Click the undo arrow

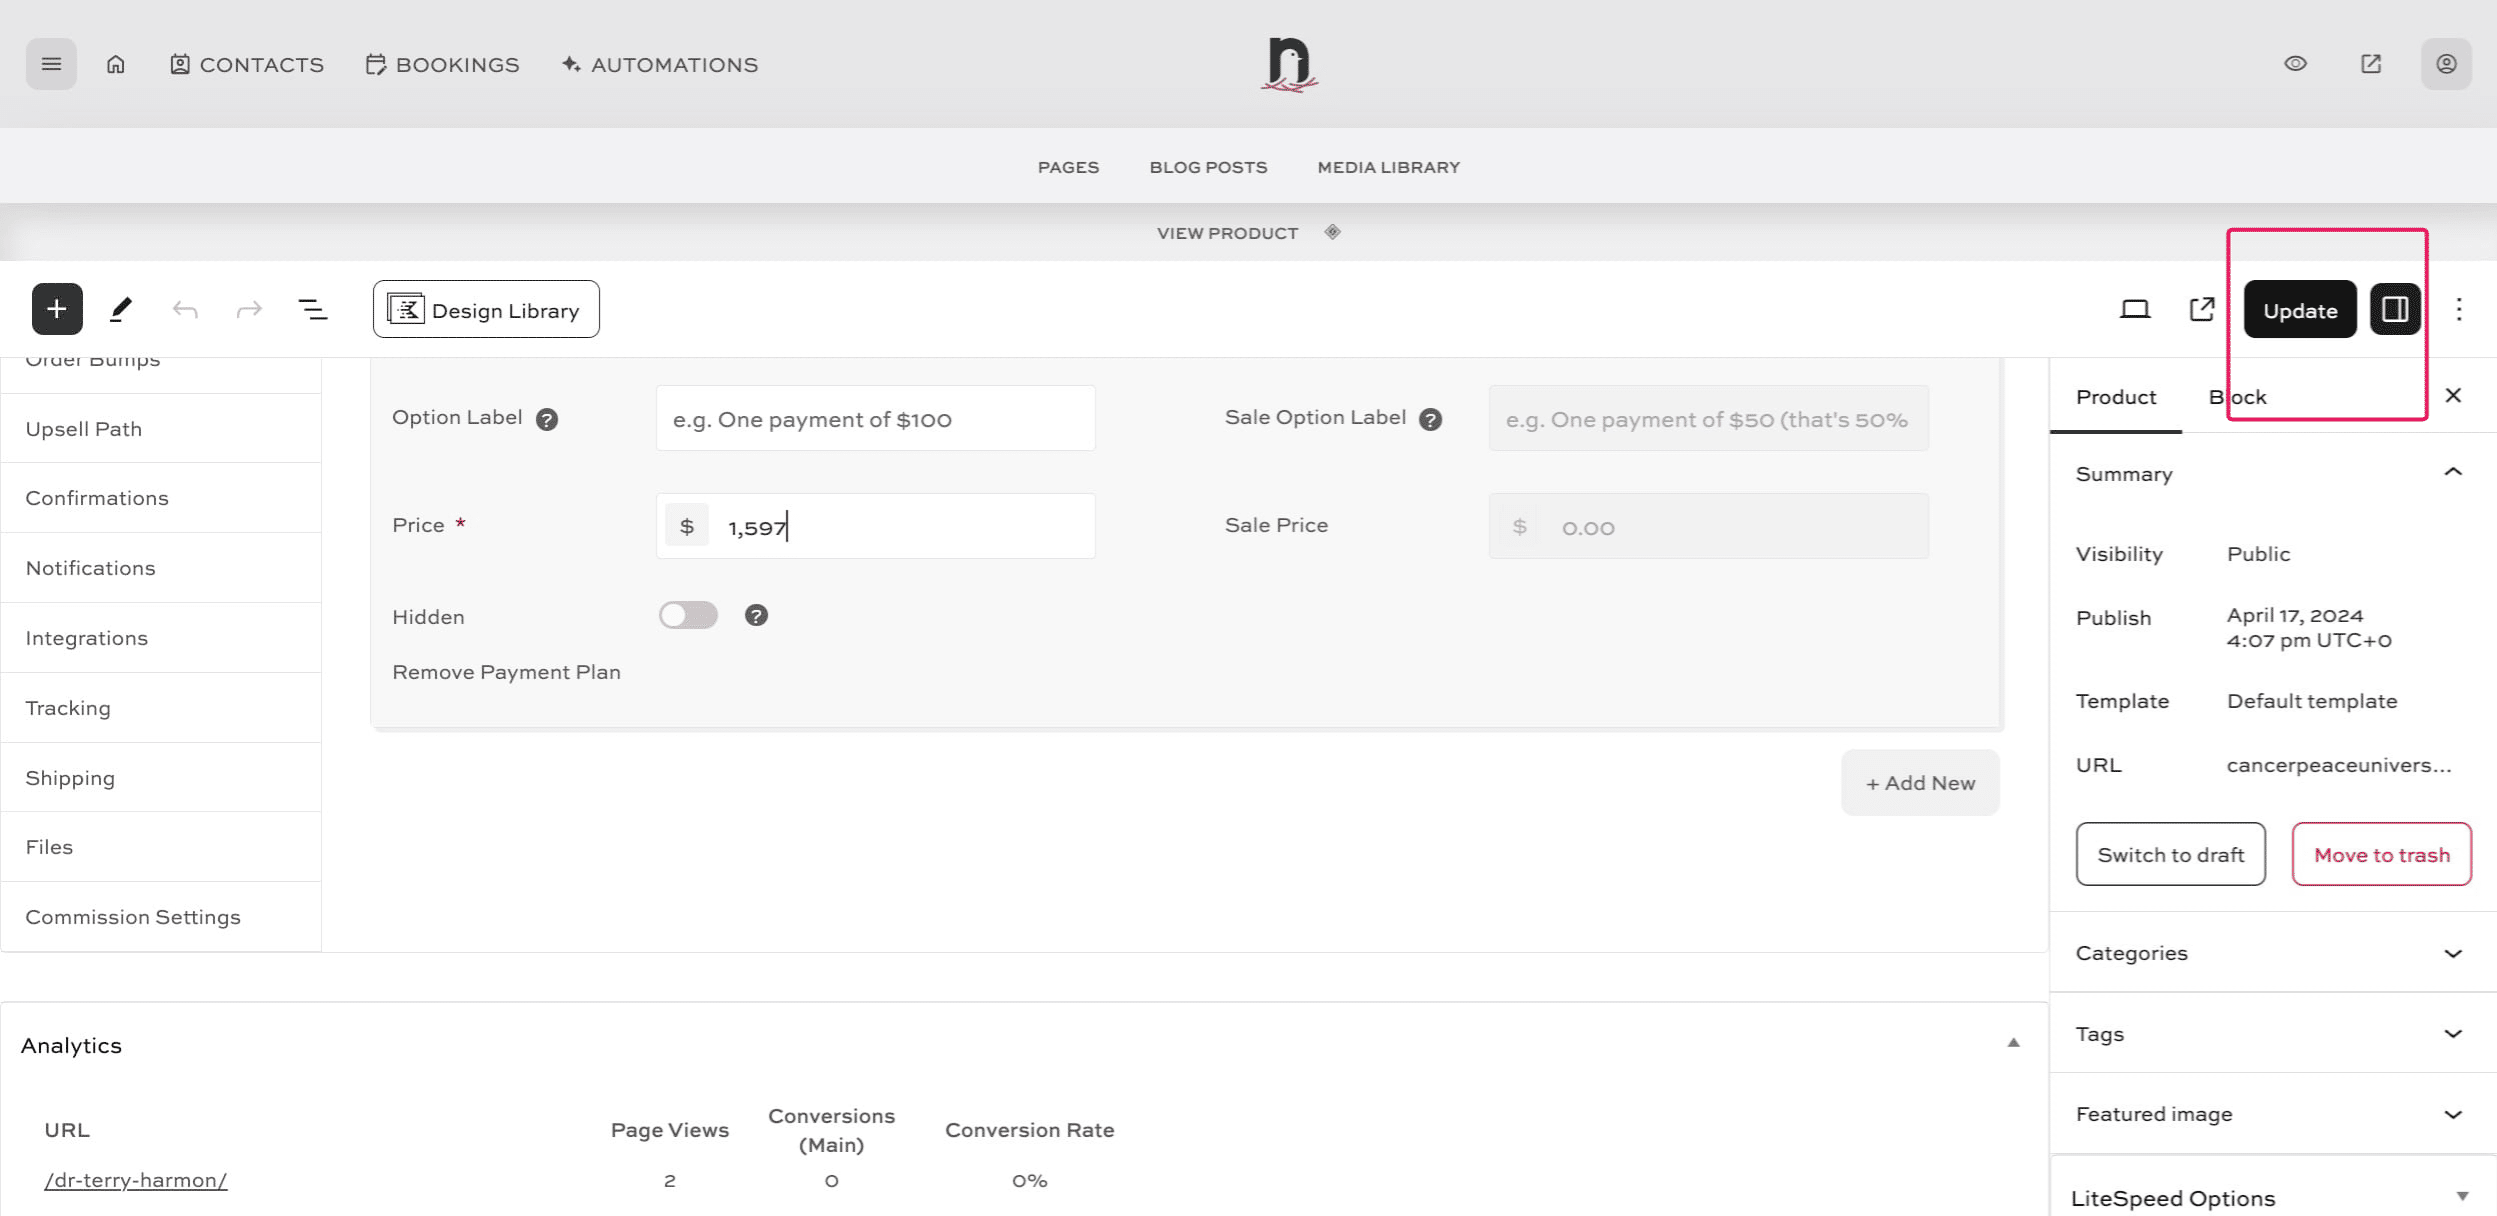[185, 309]
